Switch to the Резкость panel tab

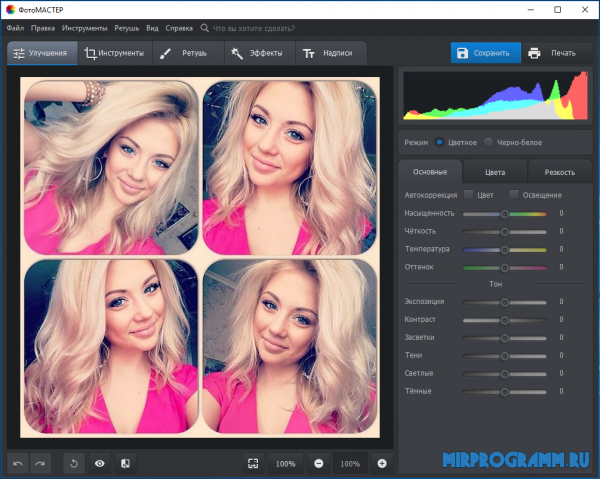click(559, 172)
